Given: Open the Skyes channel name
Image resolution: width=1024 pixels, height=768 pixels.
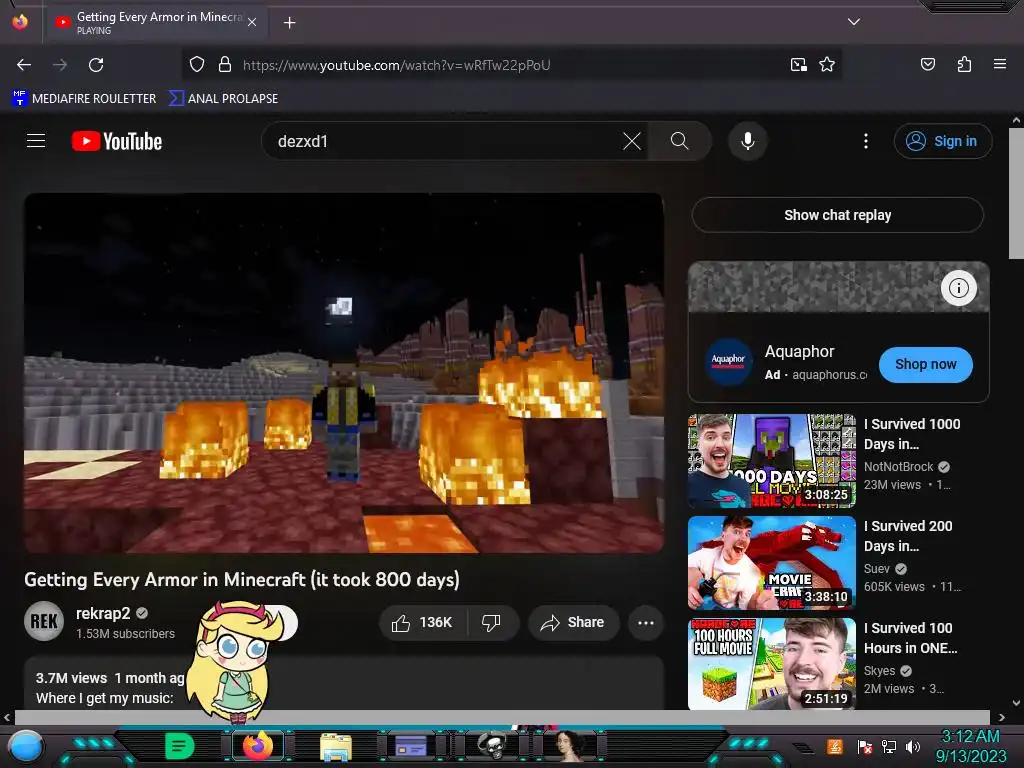Looking at the screenshot, I should click(x=879, y=671).
